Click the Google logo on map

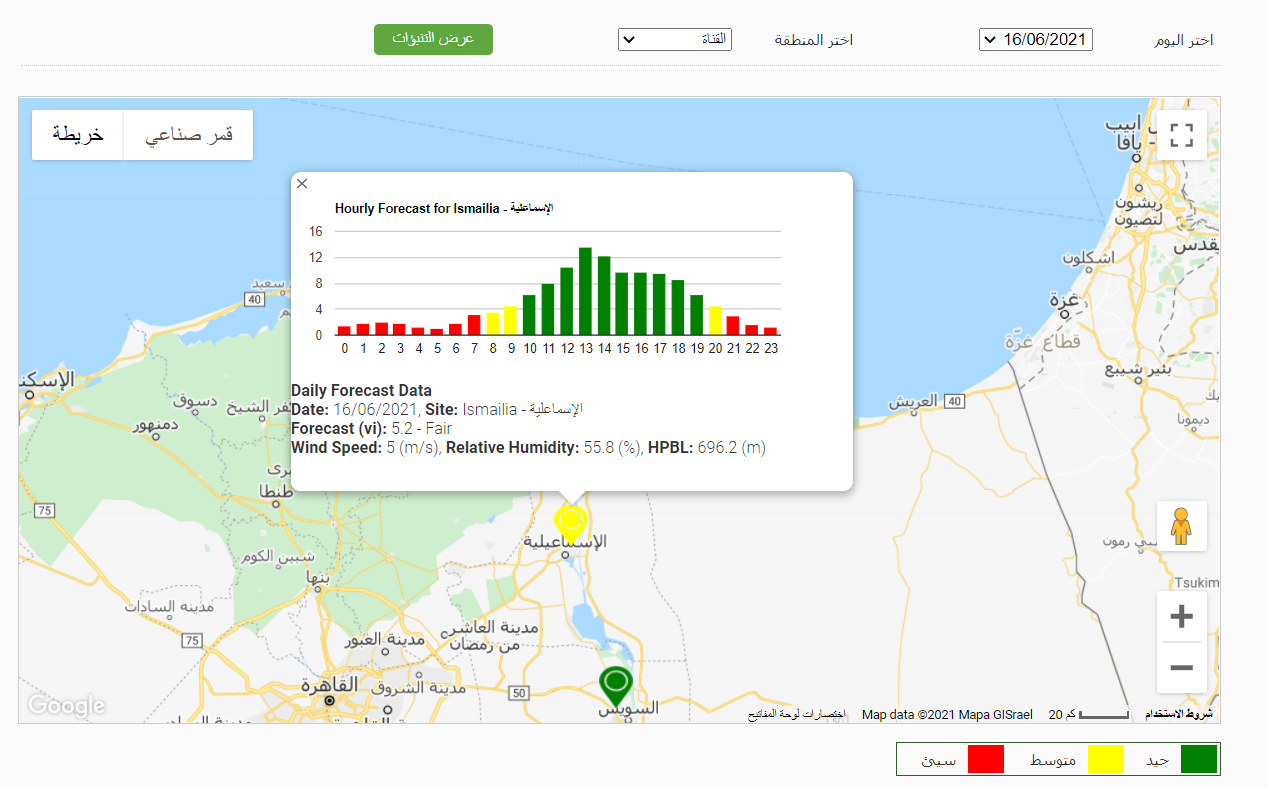(66, 705)
